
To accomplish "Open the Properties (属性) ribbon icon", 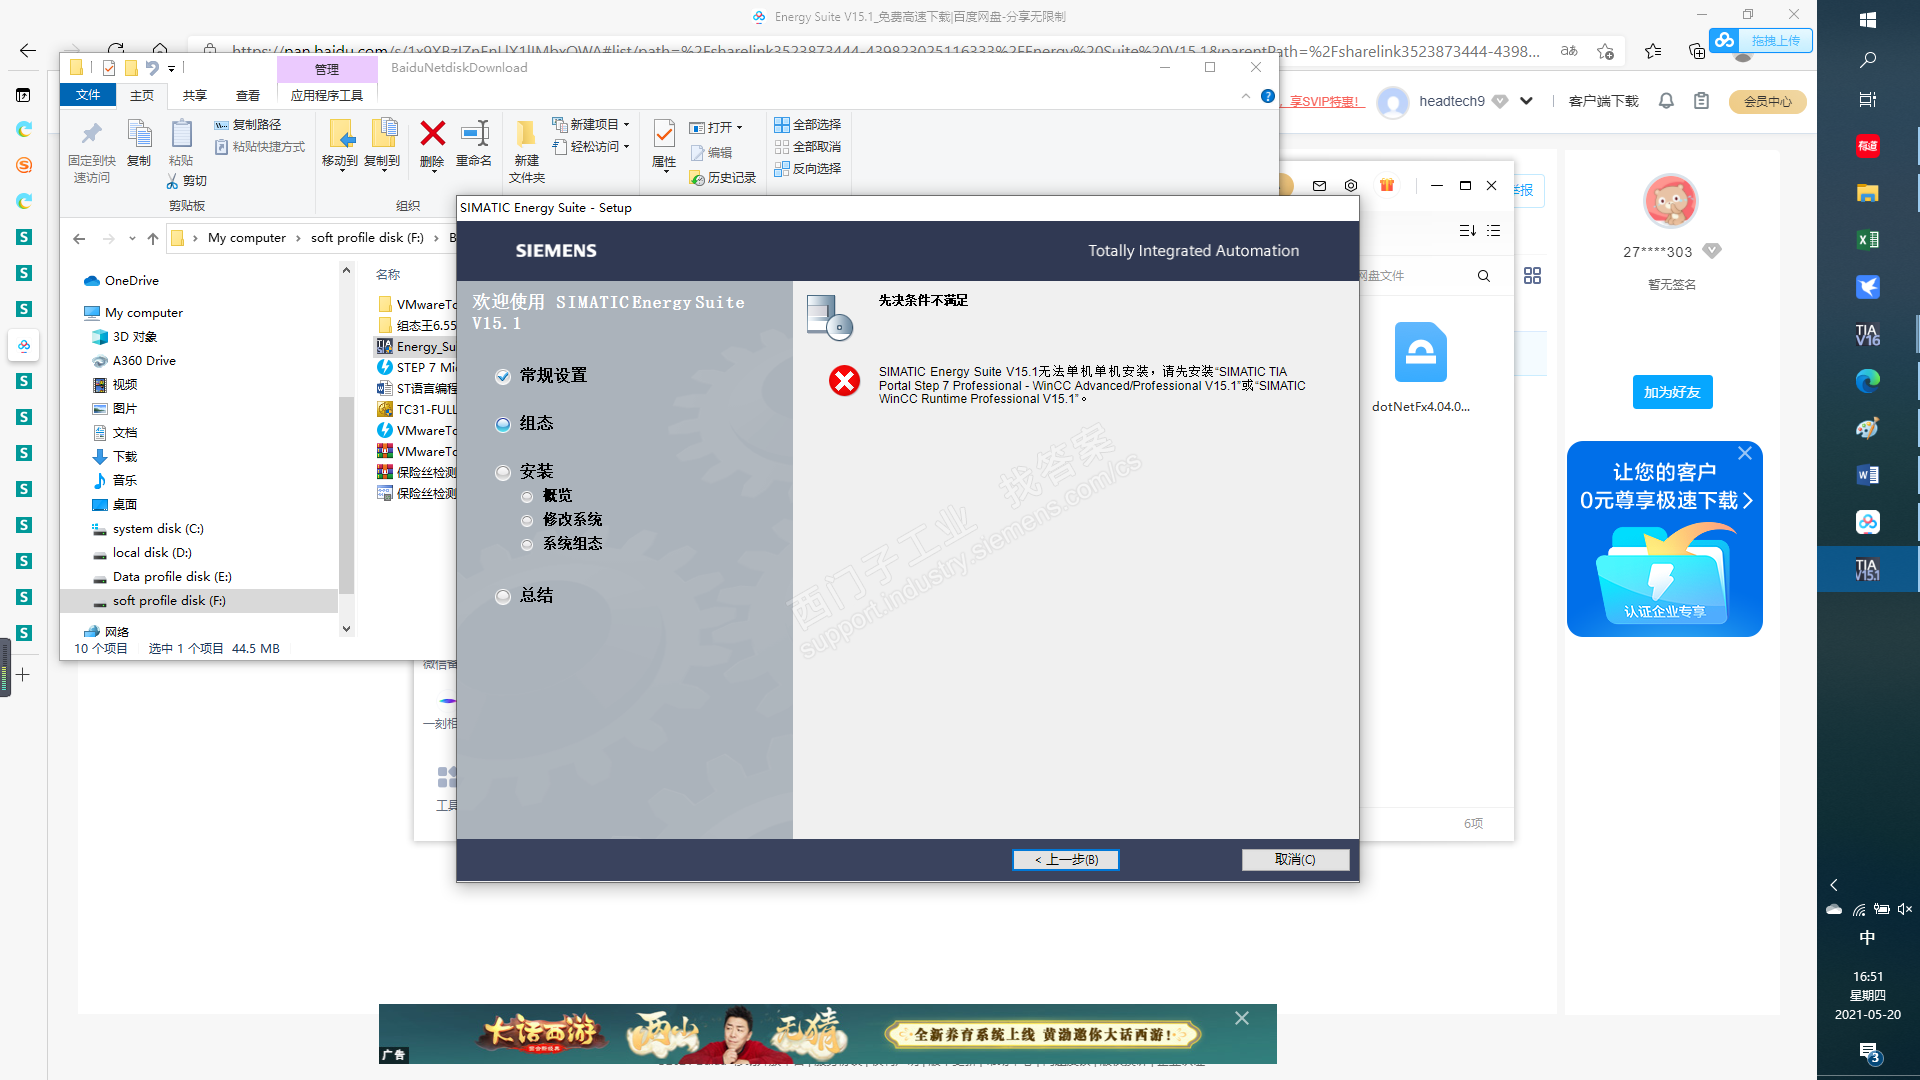I will (x=664, y=135).
